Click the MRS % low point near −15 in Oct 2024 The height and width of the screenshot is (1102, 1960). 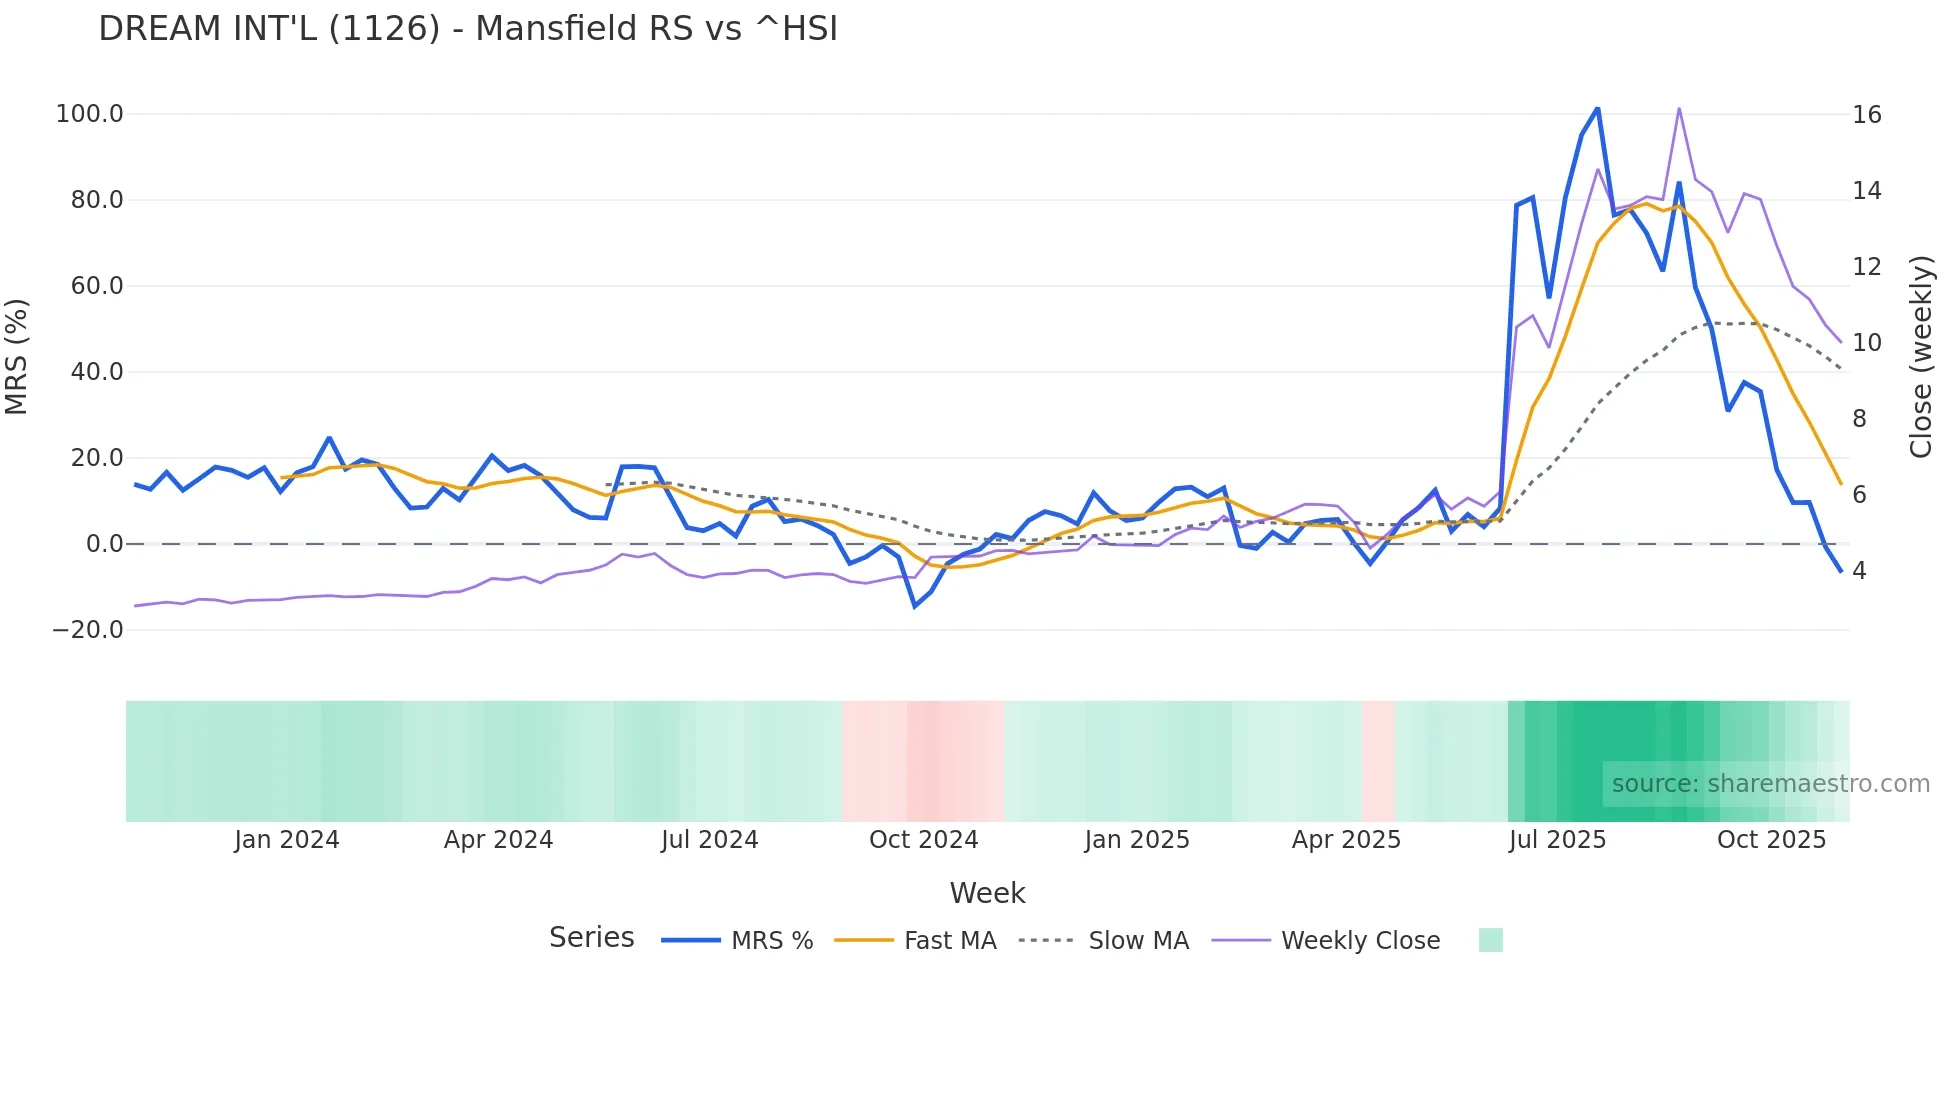[x=914, y=606]
